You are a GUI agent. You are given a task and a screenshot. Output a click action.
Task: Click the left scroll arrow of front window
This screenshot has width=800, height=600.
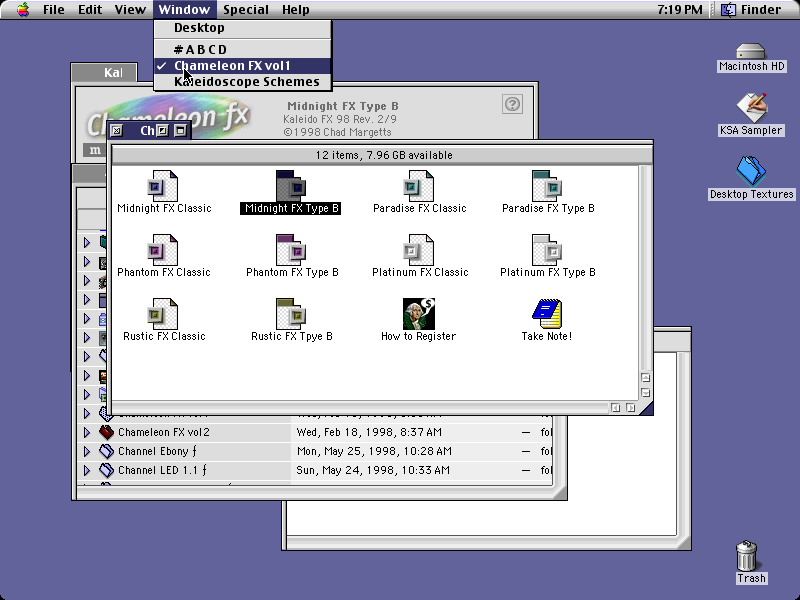pyautogui.click(x=616, y=408)
